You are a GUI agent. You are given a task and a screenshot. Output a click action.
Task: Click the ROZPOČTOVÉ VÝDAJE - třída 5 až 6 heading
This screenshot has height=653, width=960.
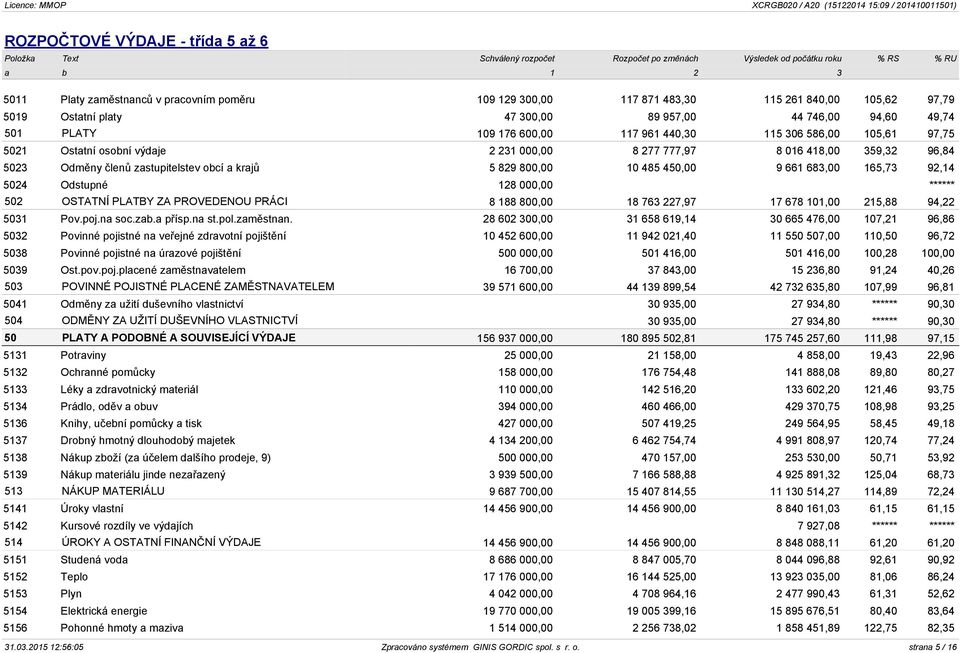[136, 41]
